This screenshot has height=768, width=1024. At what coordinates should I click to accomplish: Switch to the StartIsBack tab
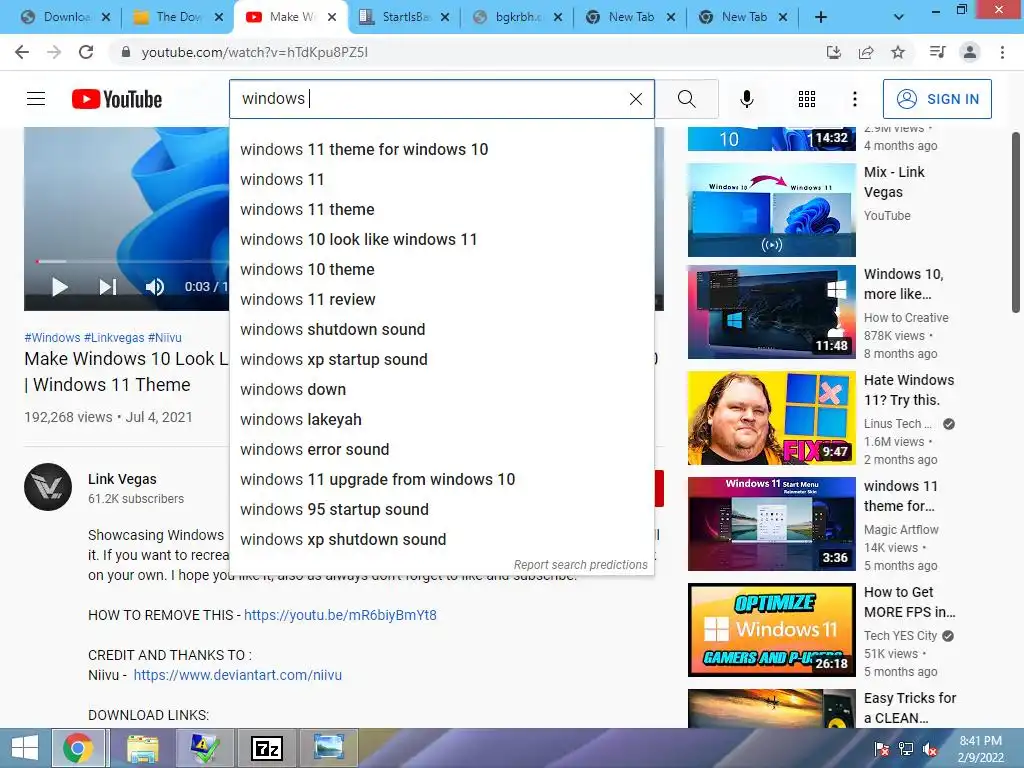point(405,17)
